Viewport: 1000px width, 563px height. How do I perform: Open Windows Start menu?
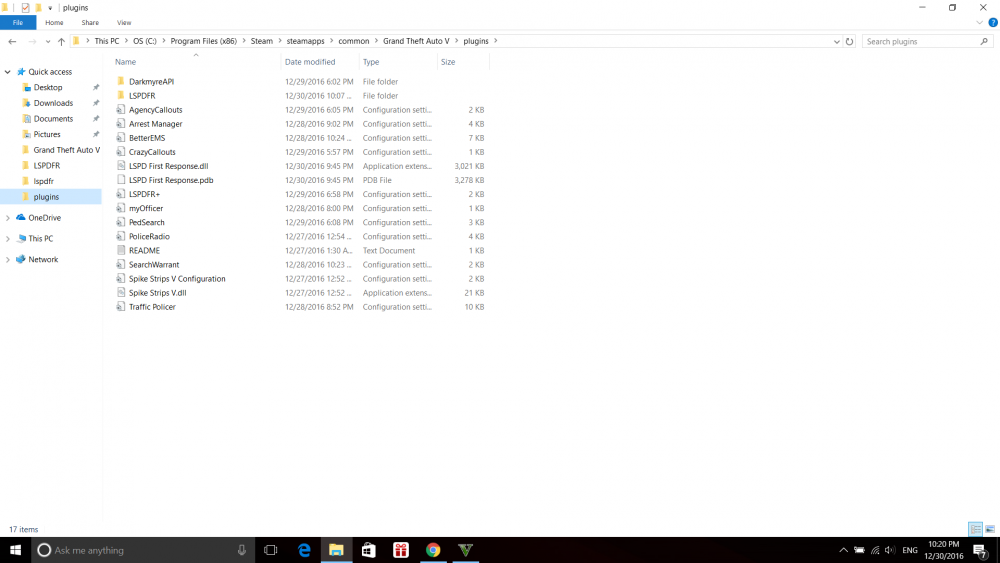click(15, 550)
